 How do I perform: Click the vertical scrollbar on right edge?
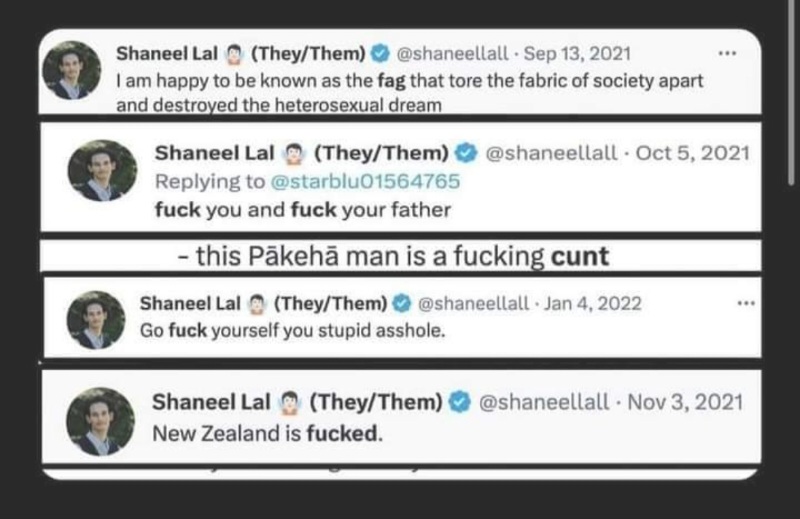click(791, 92)
